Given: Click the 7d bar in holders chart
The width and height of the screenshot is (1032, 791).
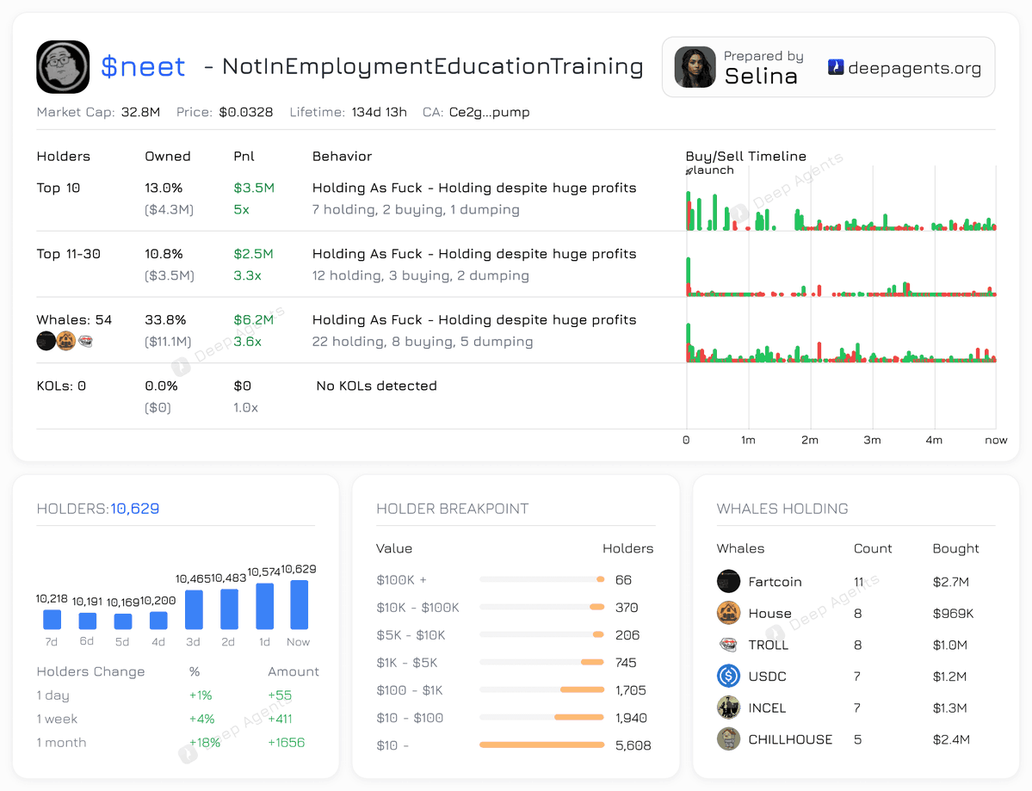Looking at the screenshot, I should point(52,619).
